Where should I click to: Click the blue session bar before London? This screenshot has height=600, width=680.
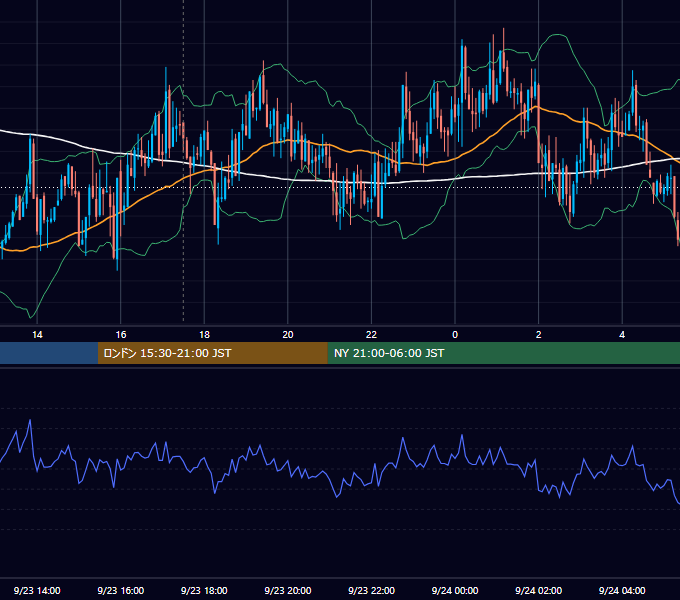pos(49,353)
